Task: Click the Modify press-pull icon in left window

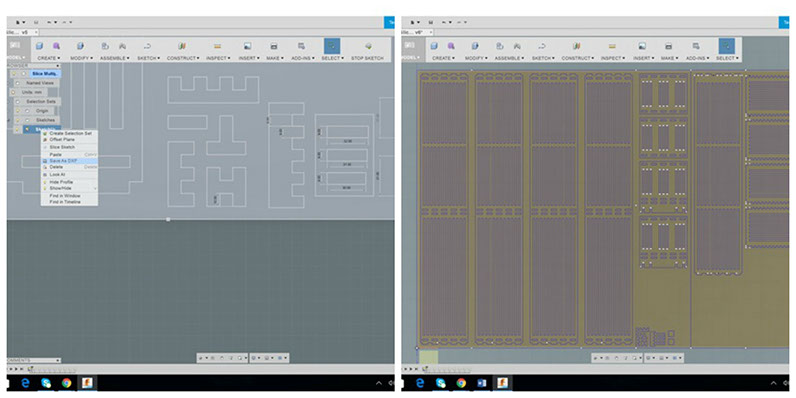Action: click(80, 46)
